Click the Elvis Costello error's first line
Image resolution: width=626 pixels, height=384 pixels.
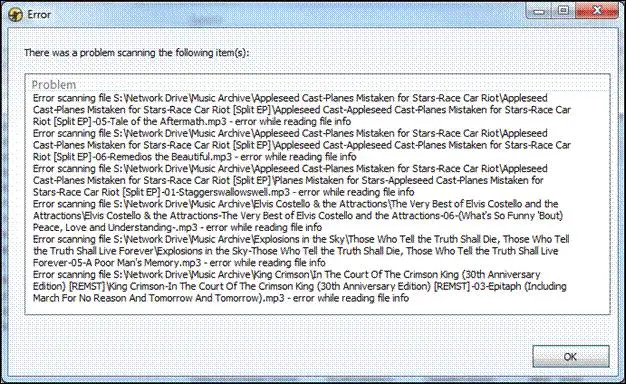pos(295,204)
